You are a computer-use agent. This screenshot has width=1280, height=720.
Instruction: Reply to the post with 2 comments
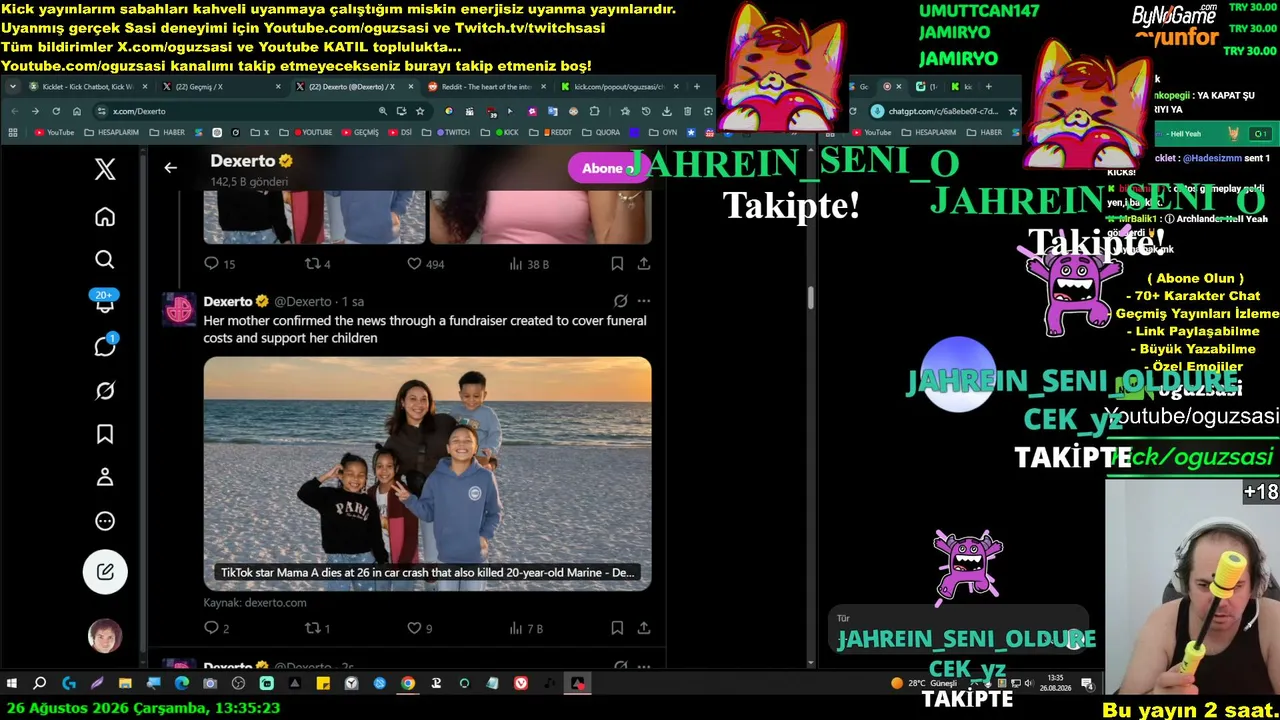(217, 629)
